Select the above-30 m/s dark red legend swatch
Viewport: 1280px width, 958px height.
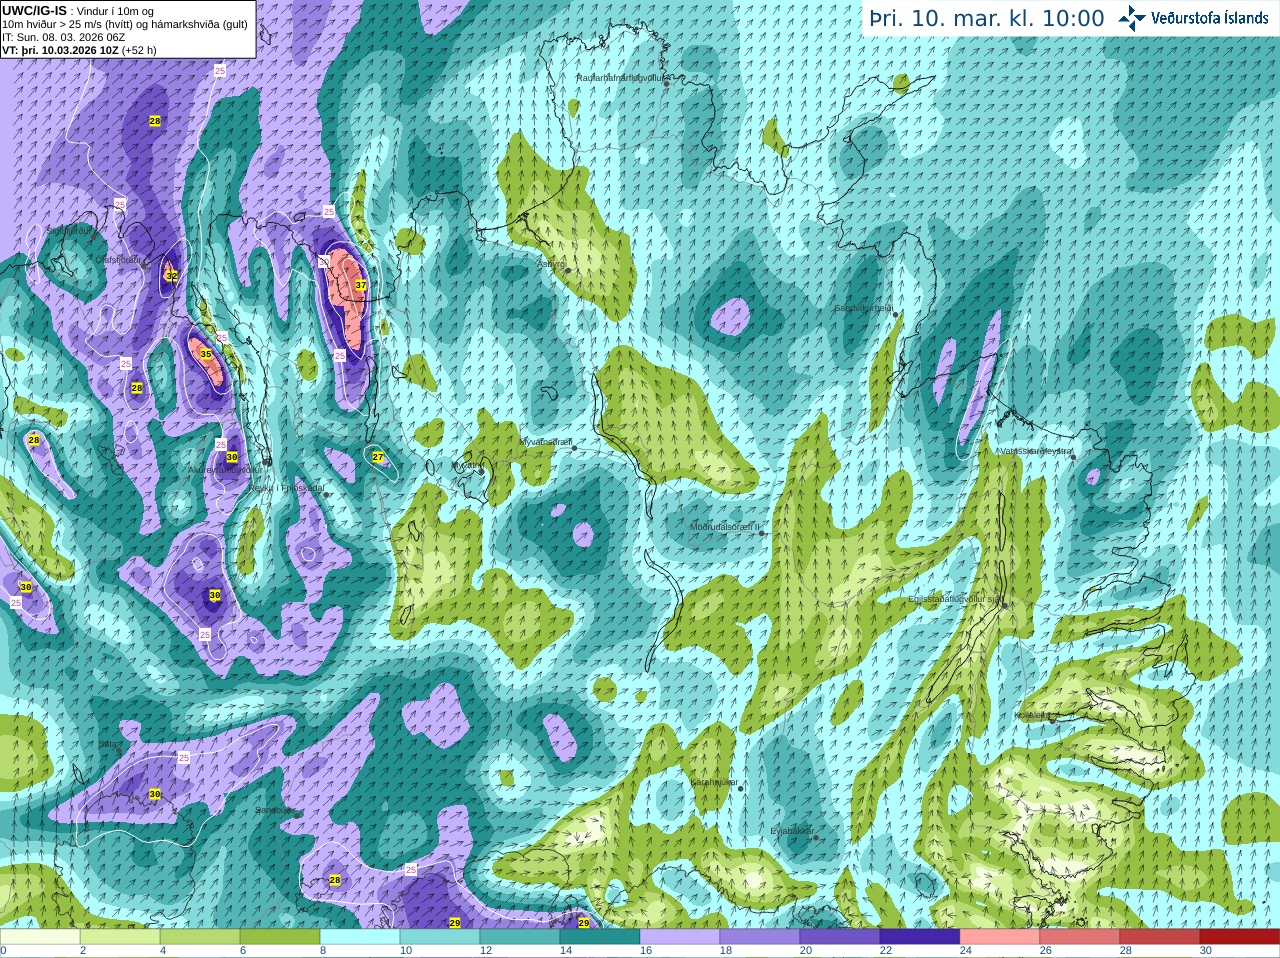[1240, 937]
